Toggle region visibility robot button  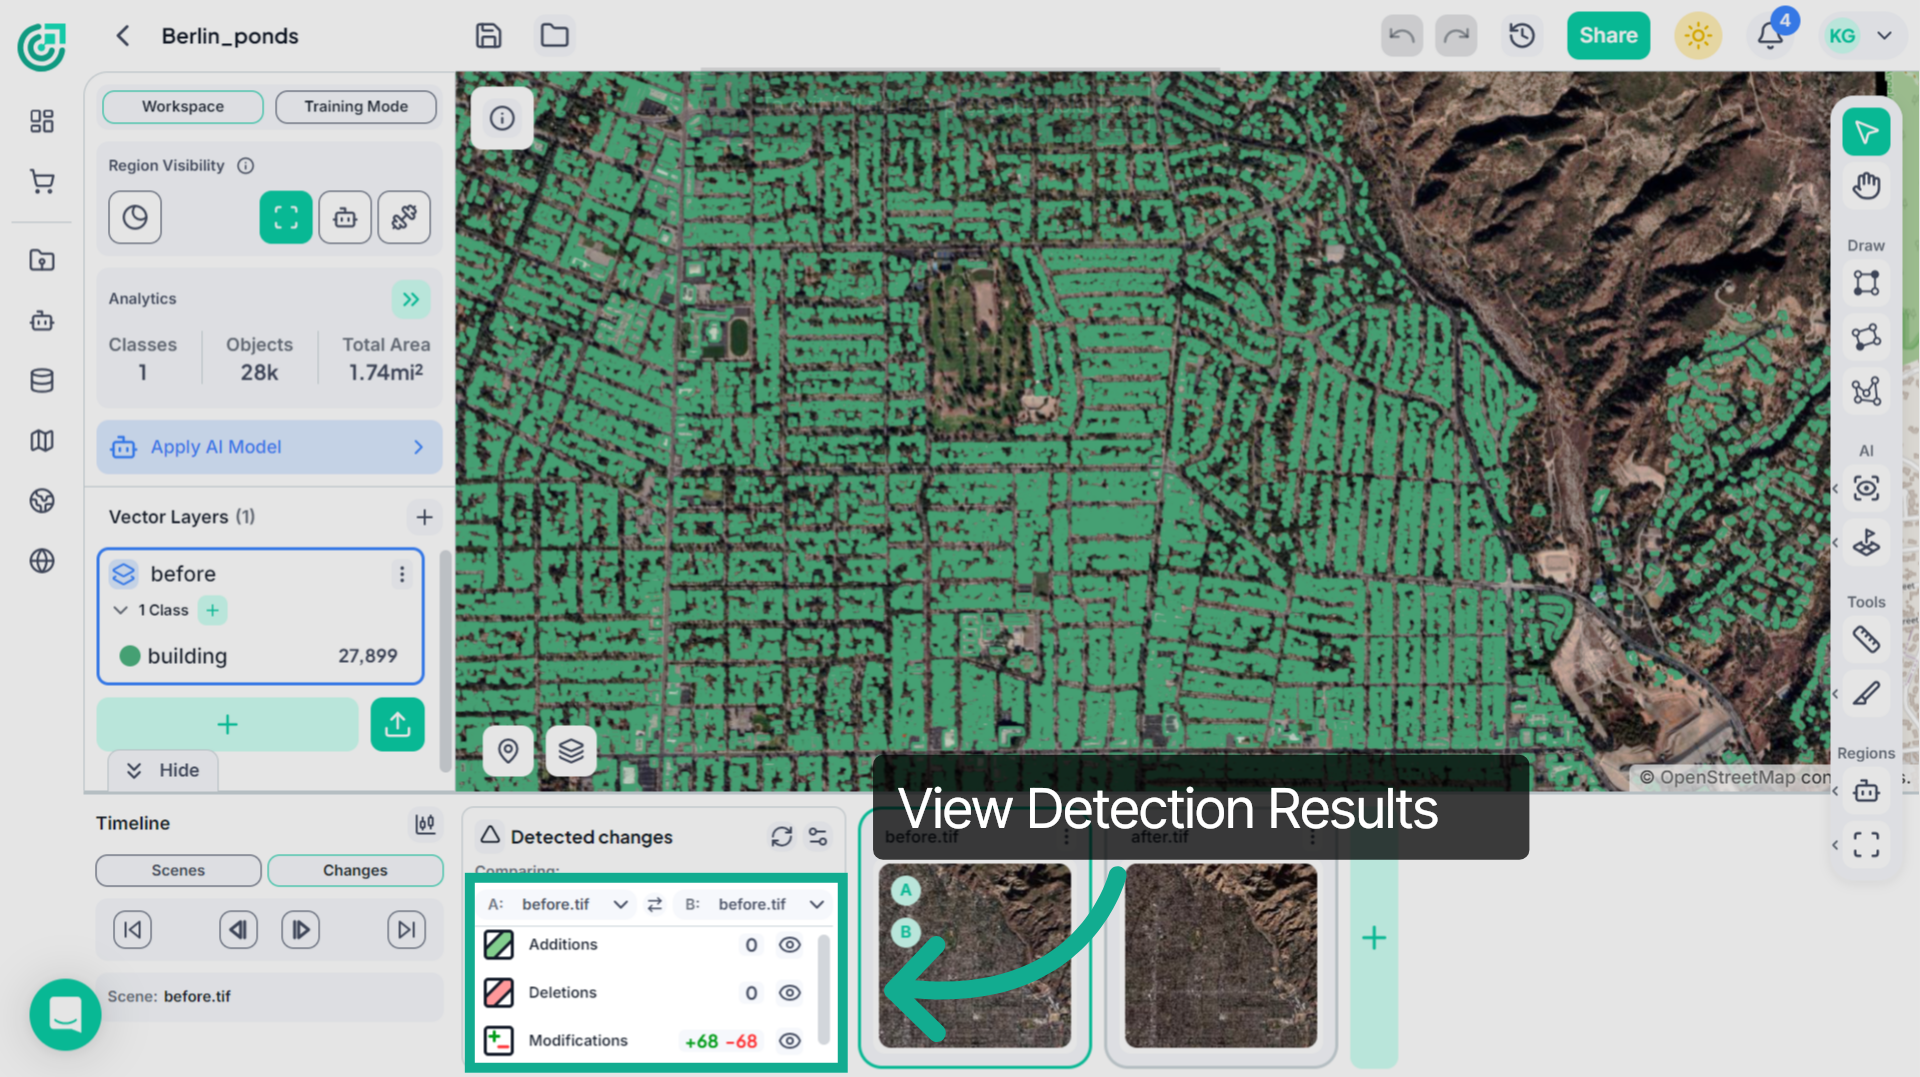click(345, 217)
